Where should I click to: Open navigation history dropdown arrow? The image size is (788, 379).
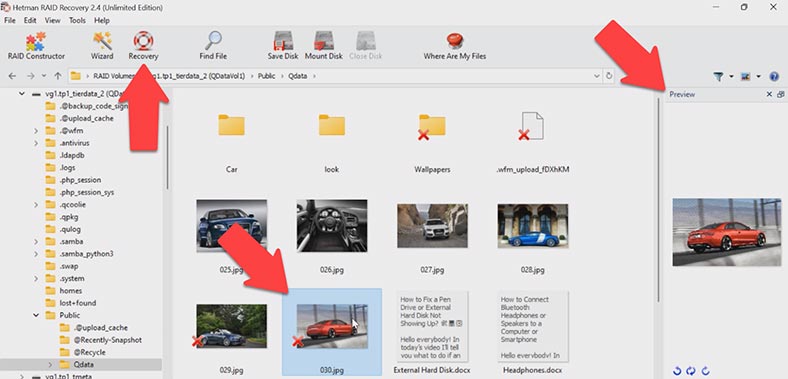pyautogui.click(x=44, y=76)
